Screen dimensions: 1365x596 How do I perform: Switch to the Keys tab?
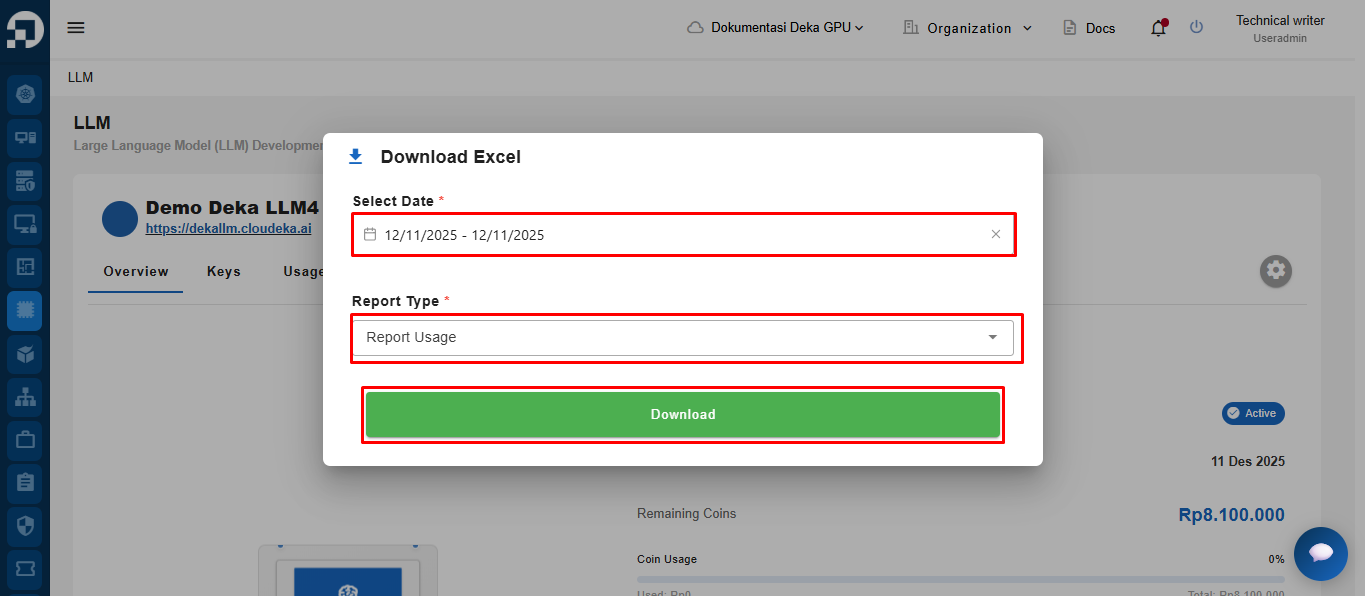(224, 272)
